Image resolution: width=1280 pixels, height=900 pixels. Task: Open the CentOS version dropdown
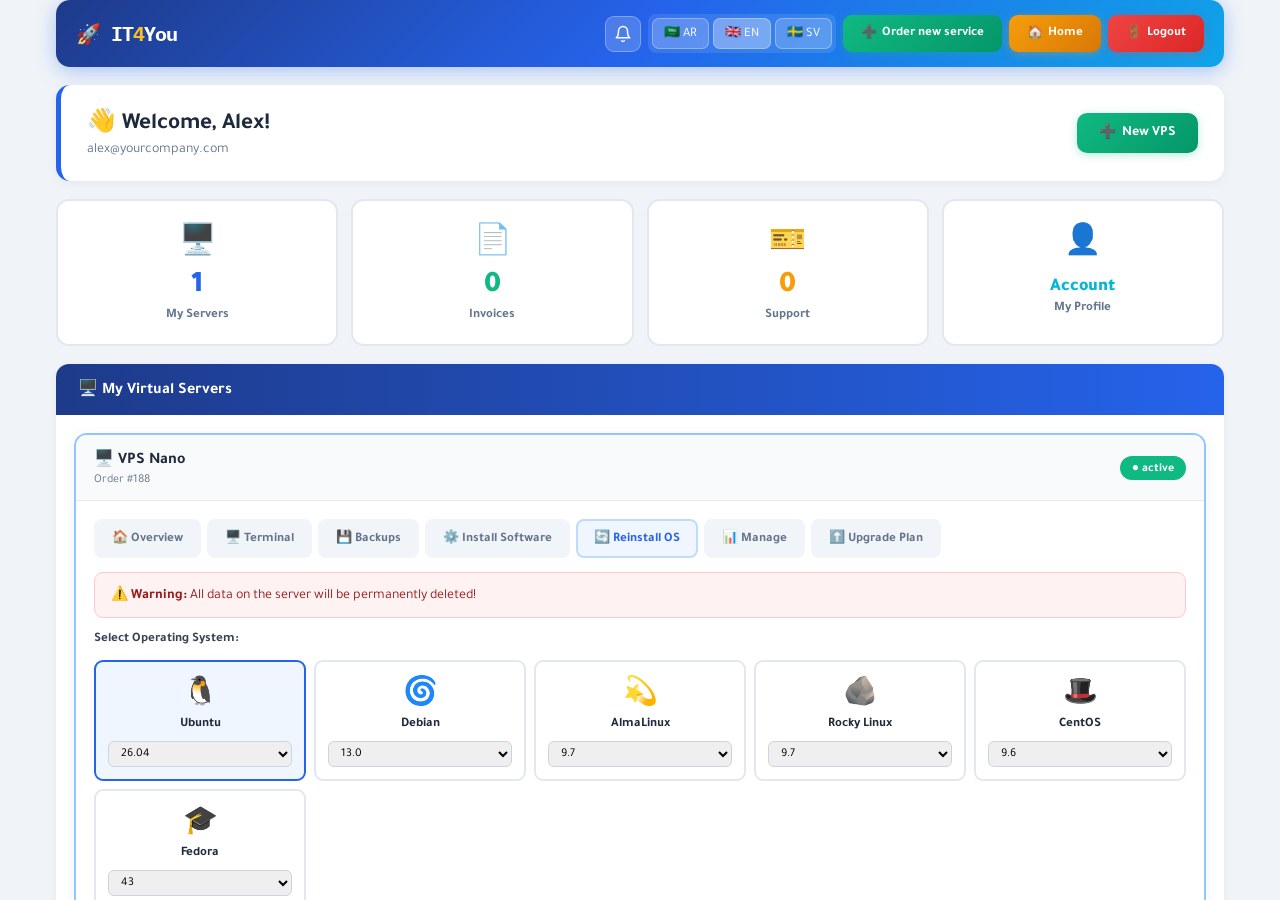click(x=1080, y=754)
